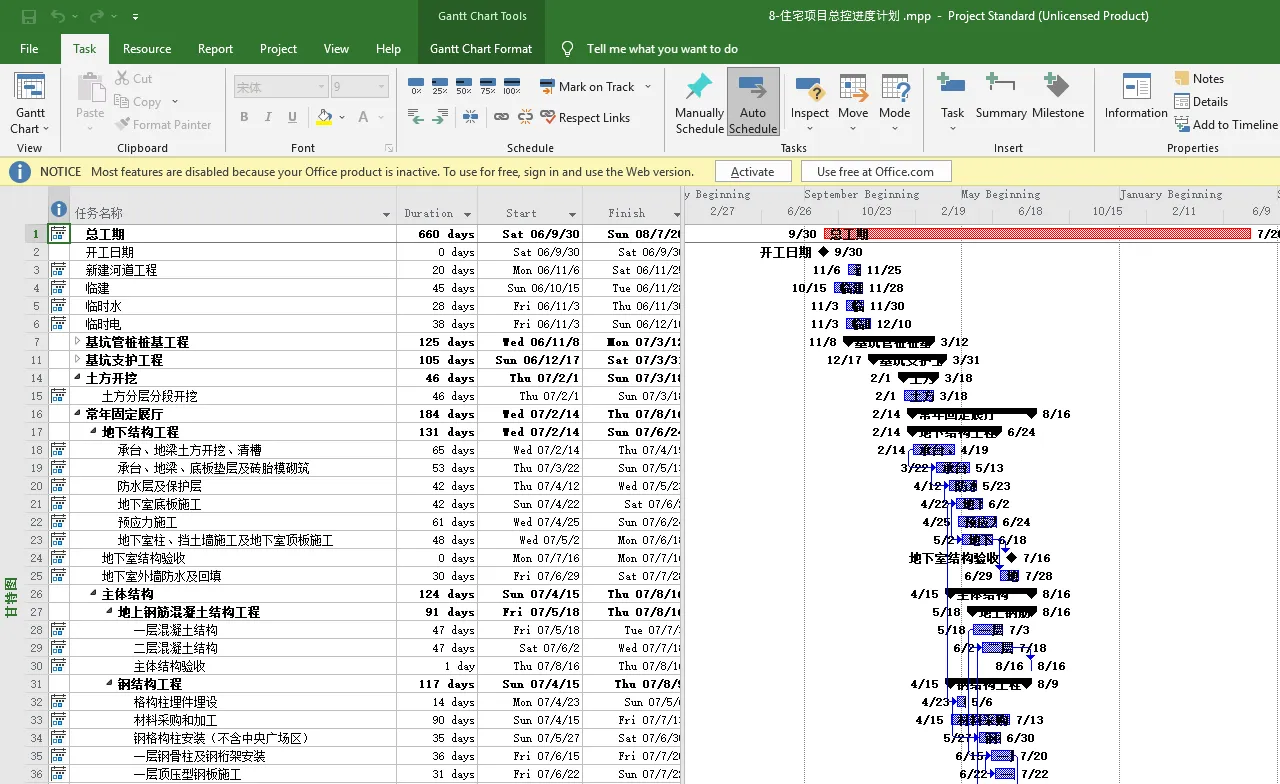Set task to 25% complete
This screenshot has width=1280, height=784.
click(440, 86)
